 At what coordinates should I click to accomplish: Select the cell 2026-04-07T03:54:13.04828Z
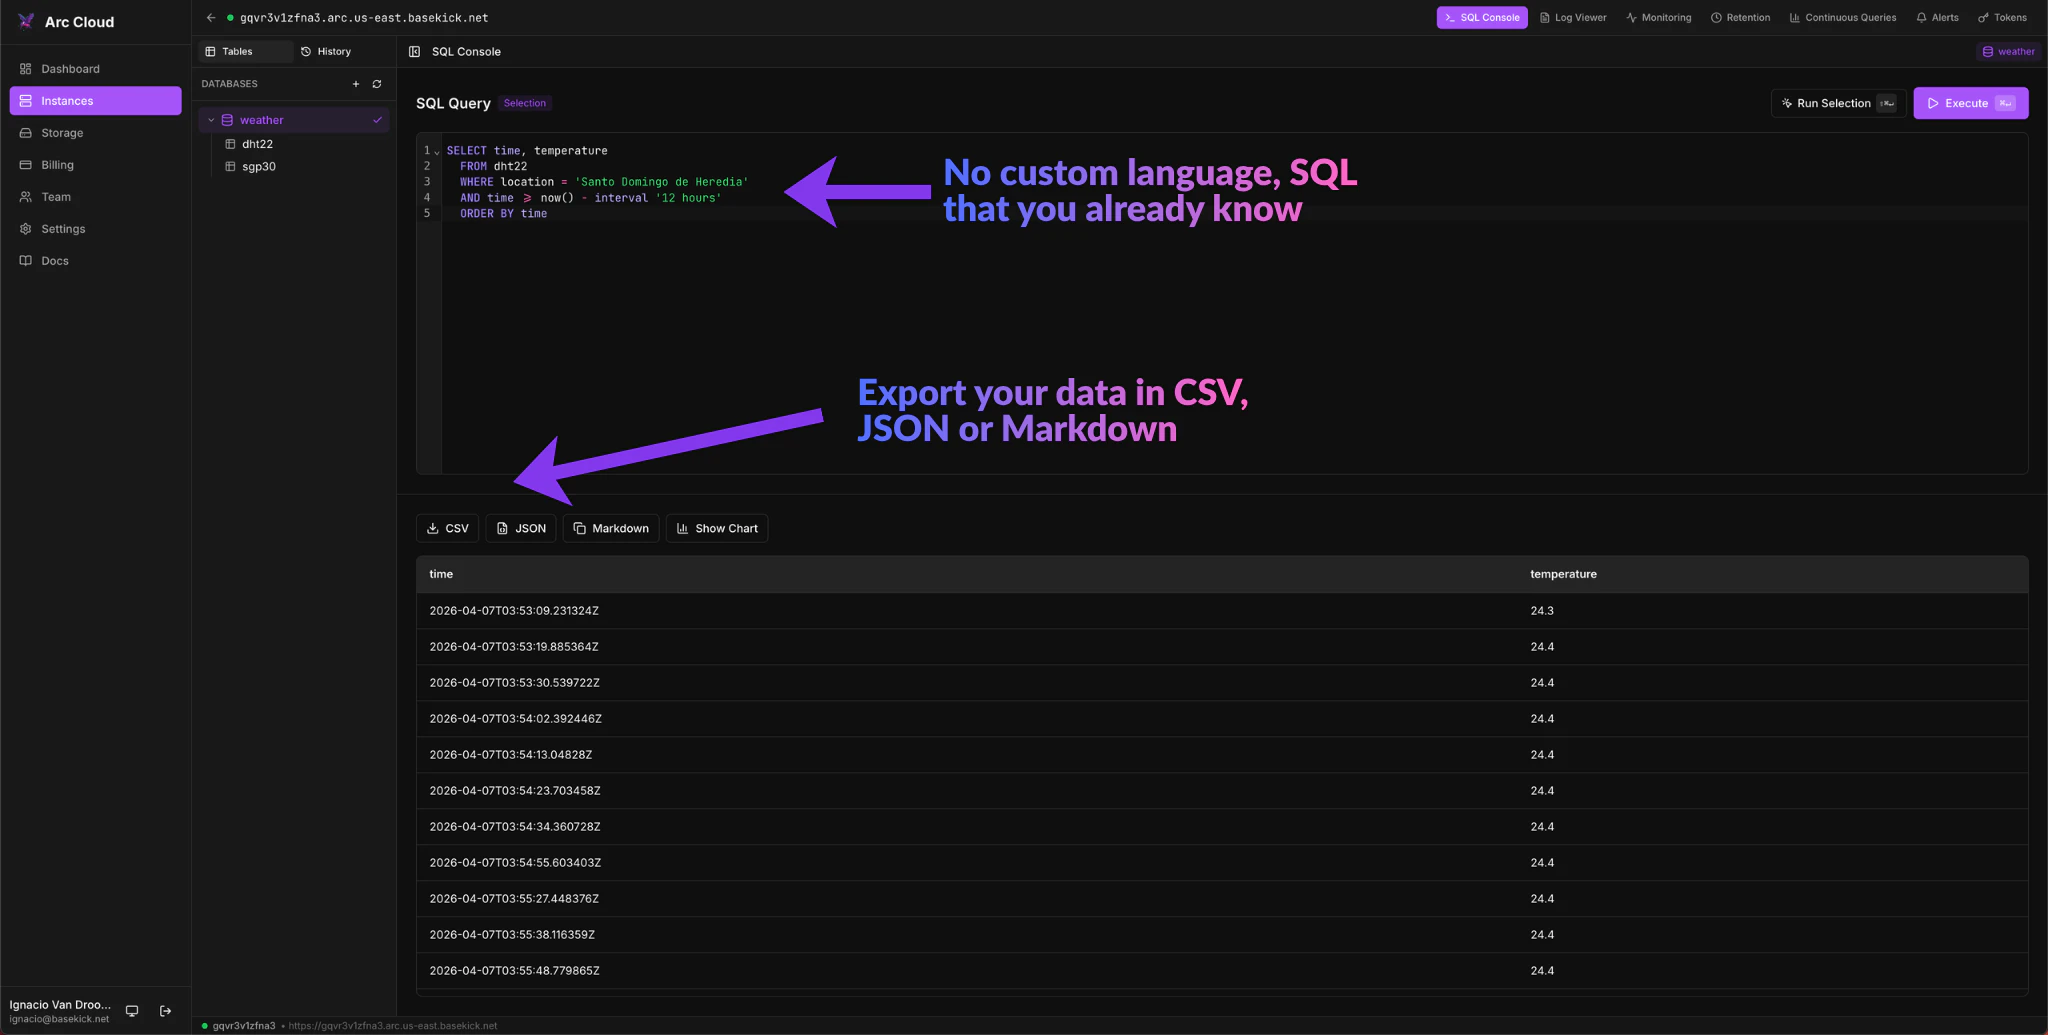click(x=510, y=755)
